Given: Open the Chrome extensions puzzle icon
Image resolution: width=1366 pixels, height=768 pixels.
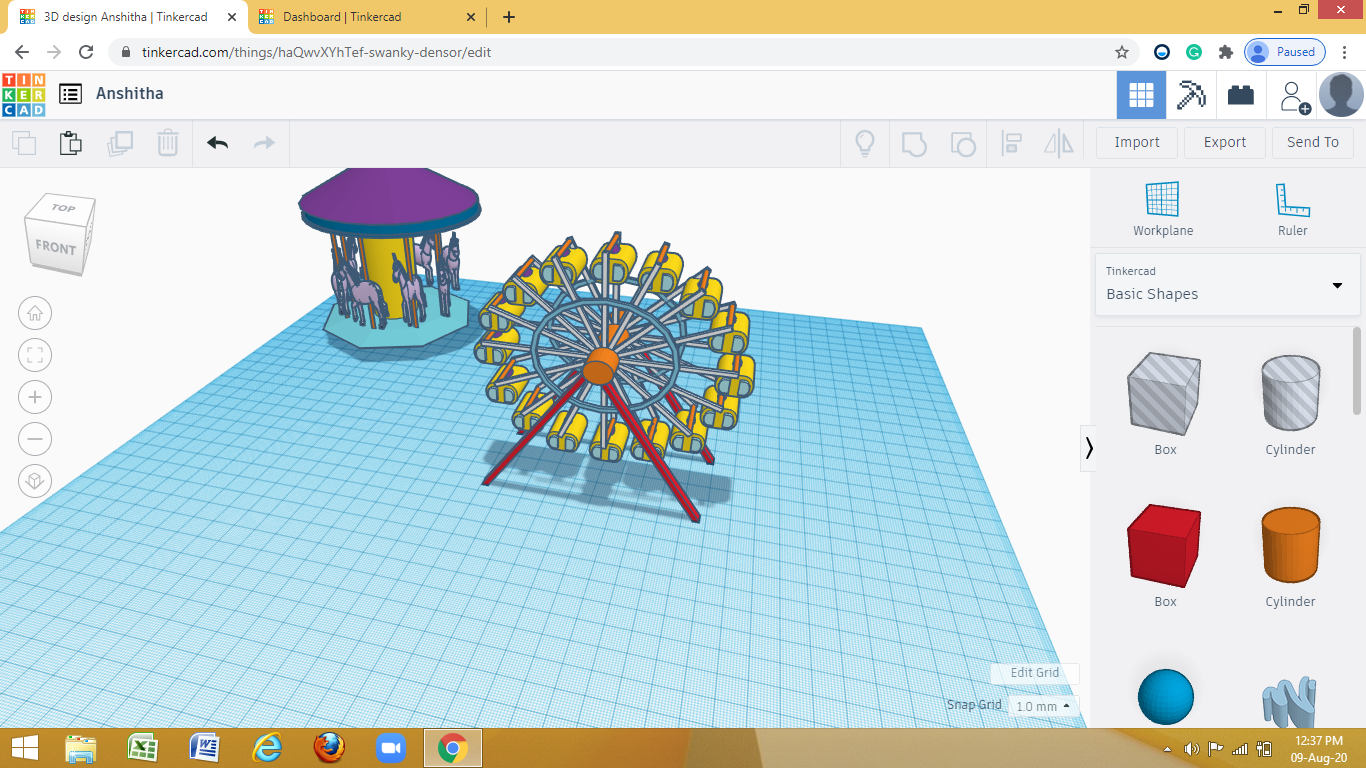Looking at the screenshot, I should pyautogui.click(x=1226, y=52).
